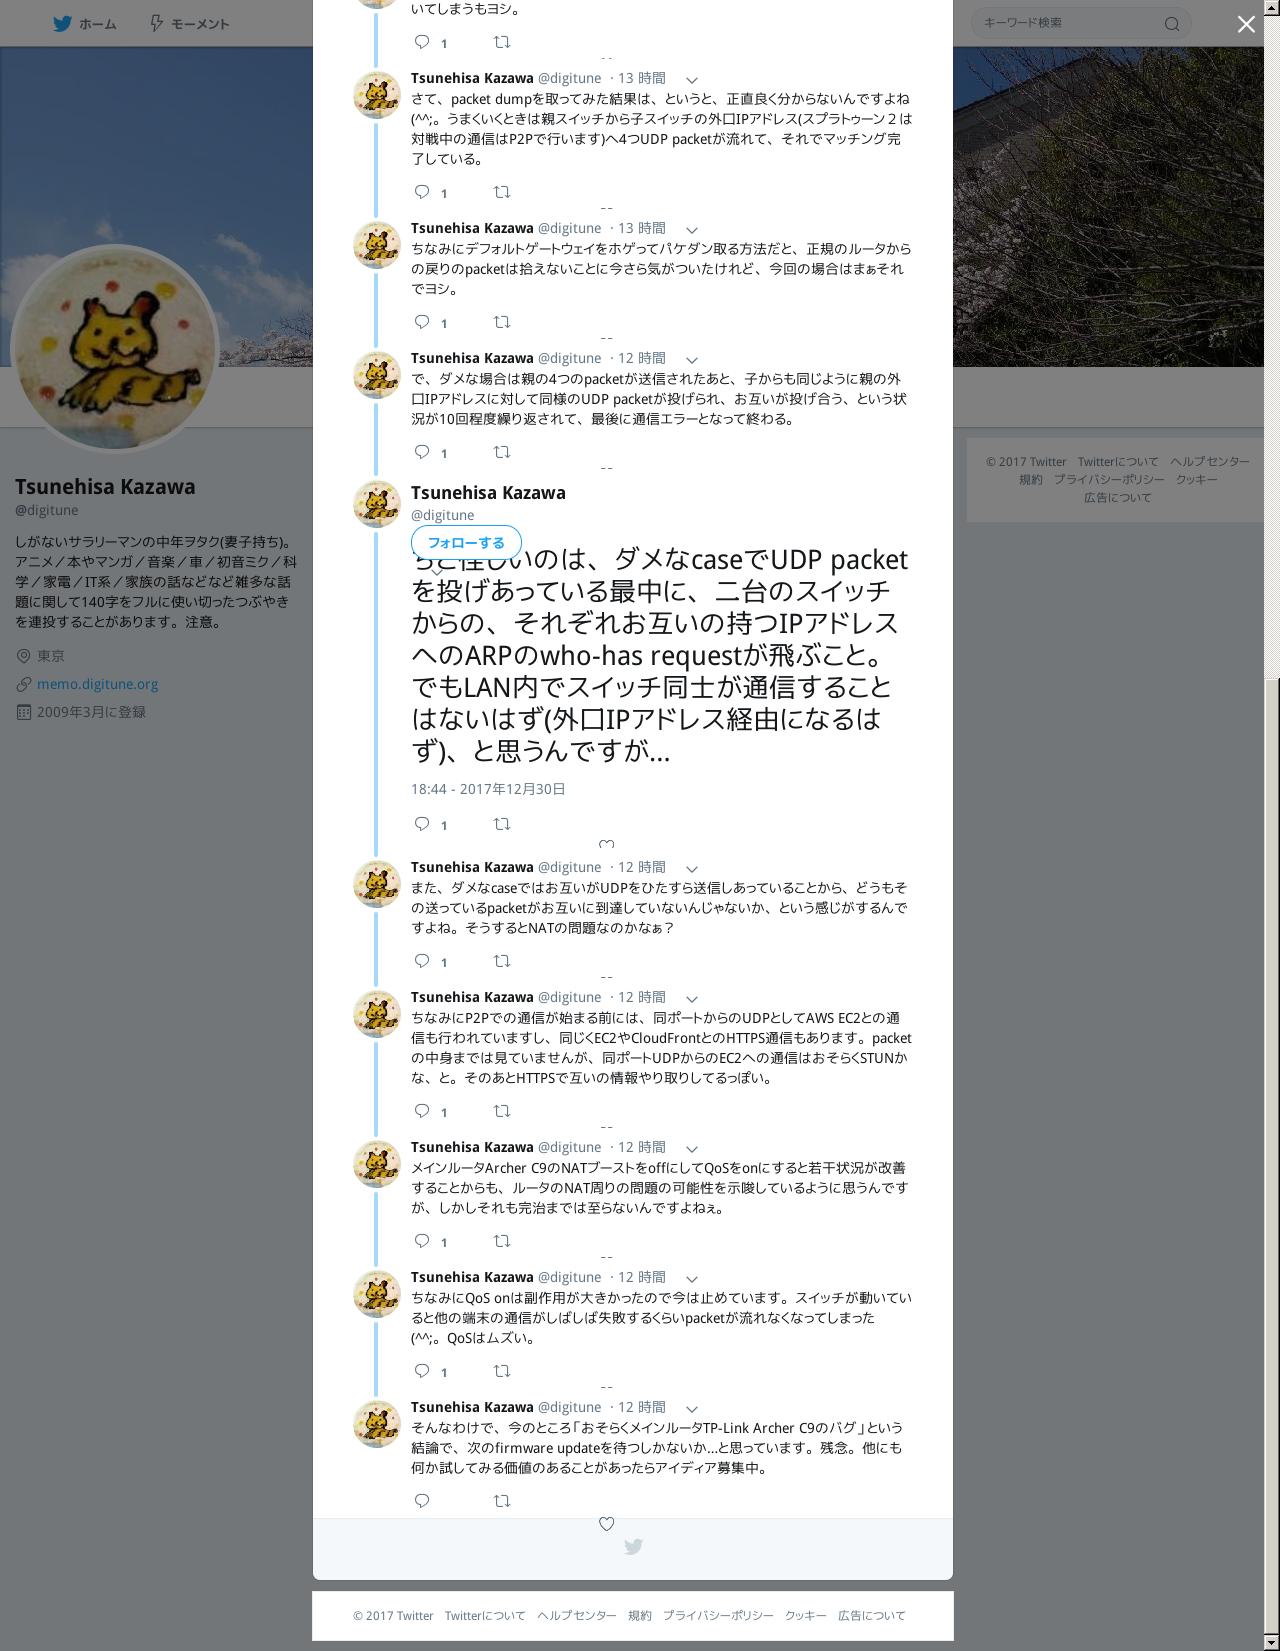Like the last tweet via heart icon
This screenshot has width=1280, height=1651.
coord(606,1524)
